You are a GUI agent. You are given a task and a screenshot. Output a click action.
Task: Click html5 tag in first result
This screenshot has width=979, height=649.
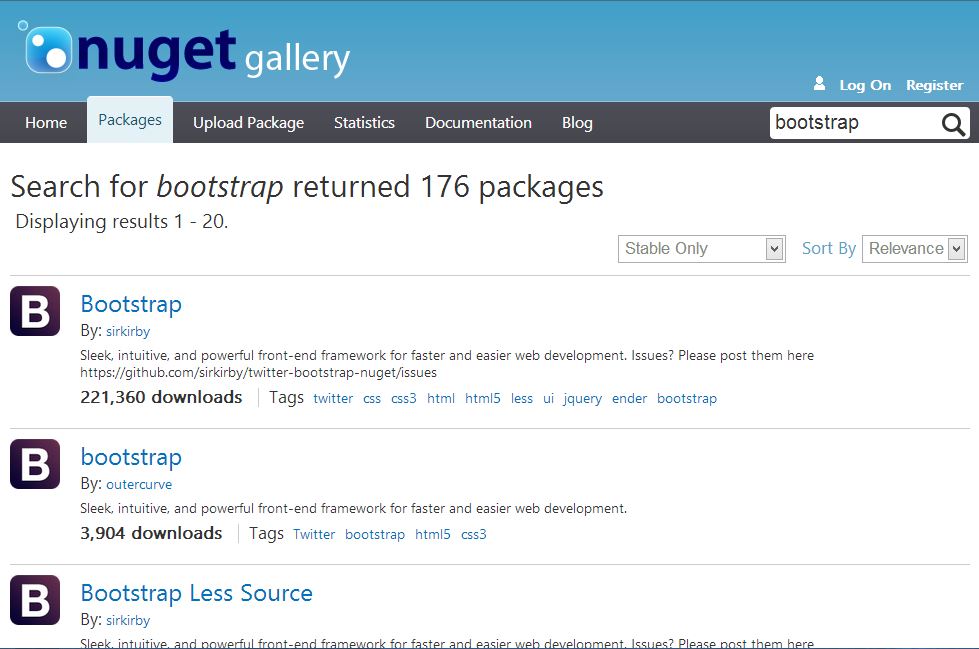click(x=483, y=399)
